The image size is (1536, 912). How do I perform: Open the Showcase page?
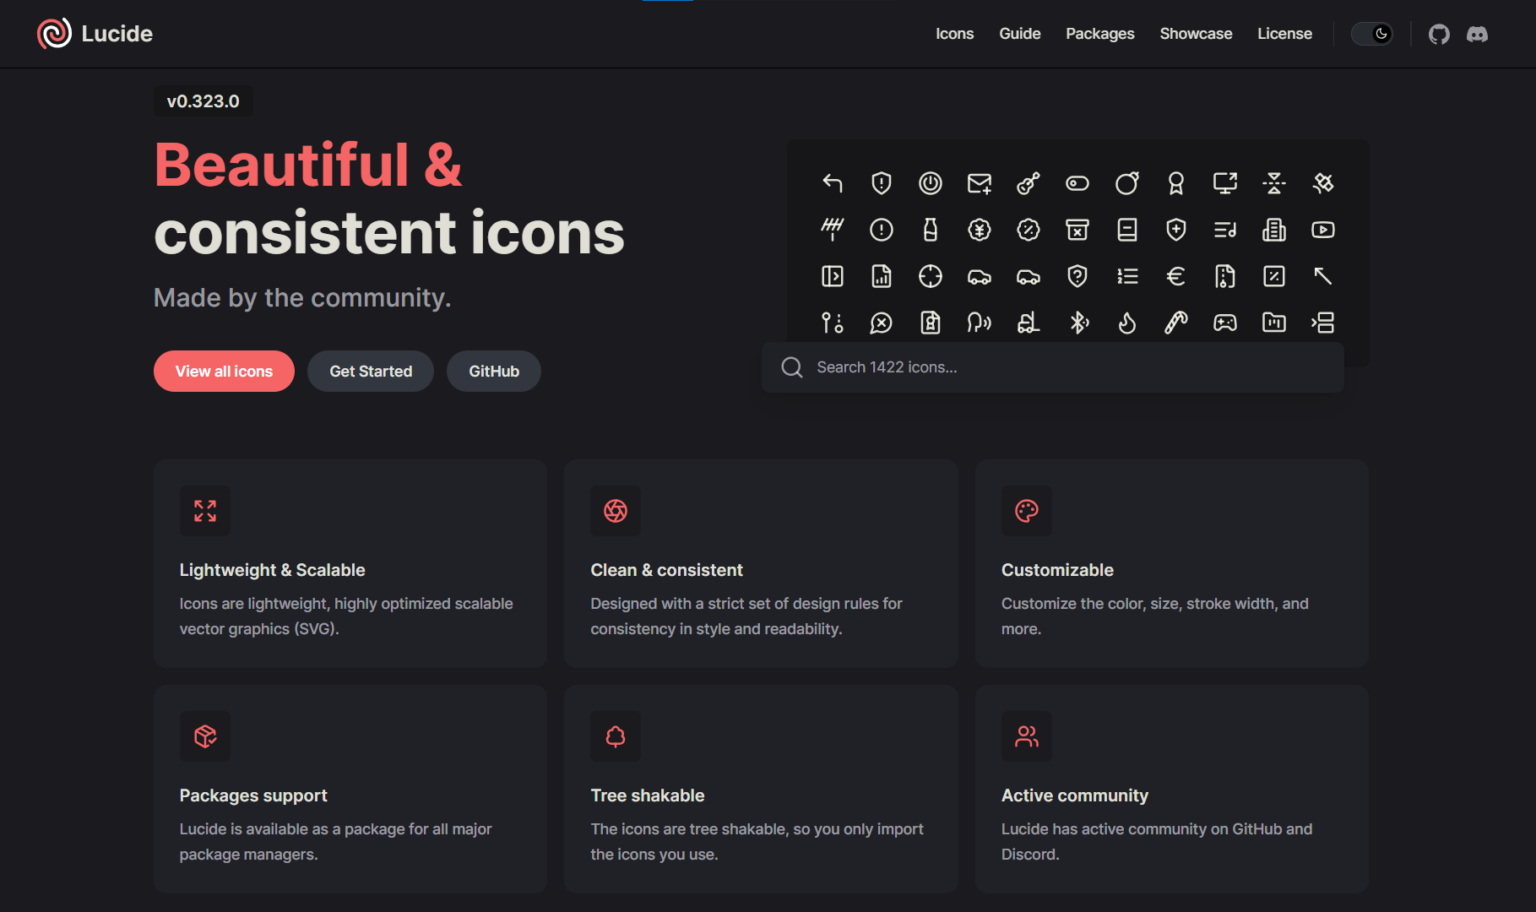1196,33
